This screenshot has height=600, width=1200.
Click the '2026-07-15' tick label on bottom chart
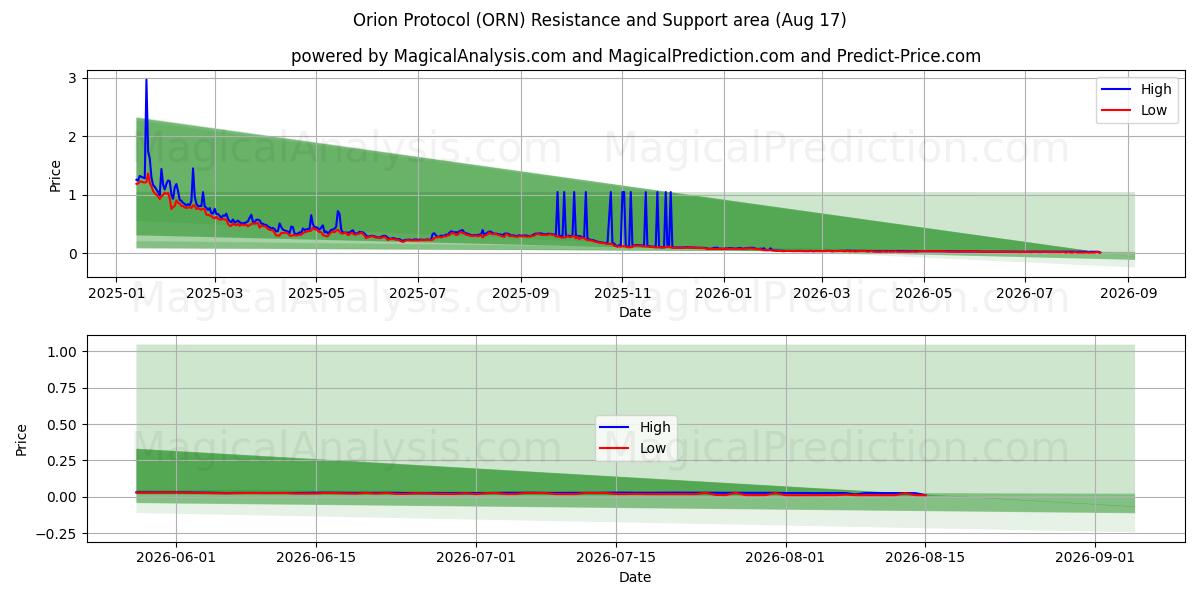tap(617, 558)
